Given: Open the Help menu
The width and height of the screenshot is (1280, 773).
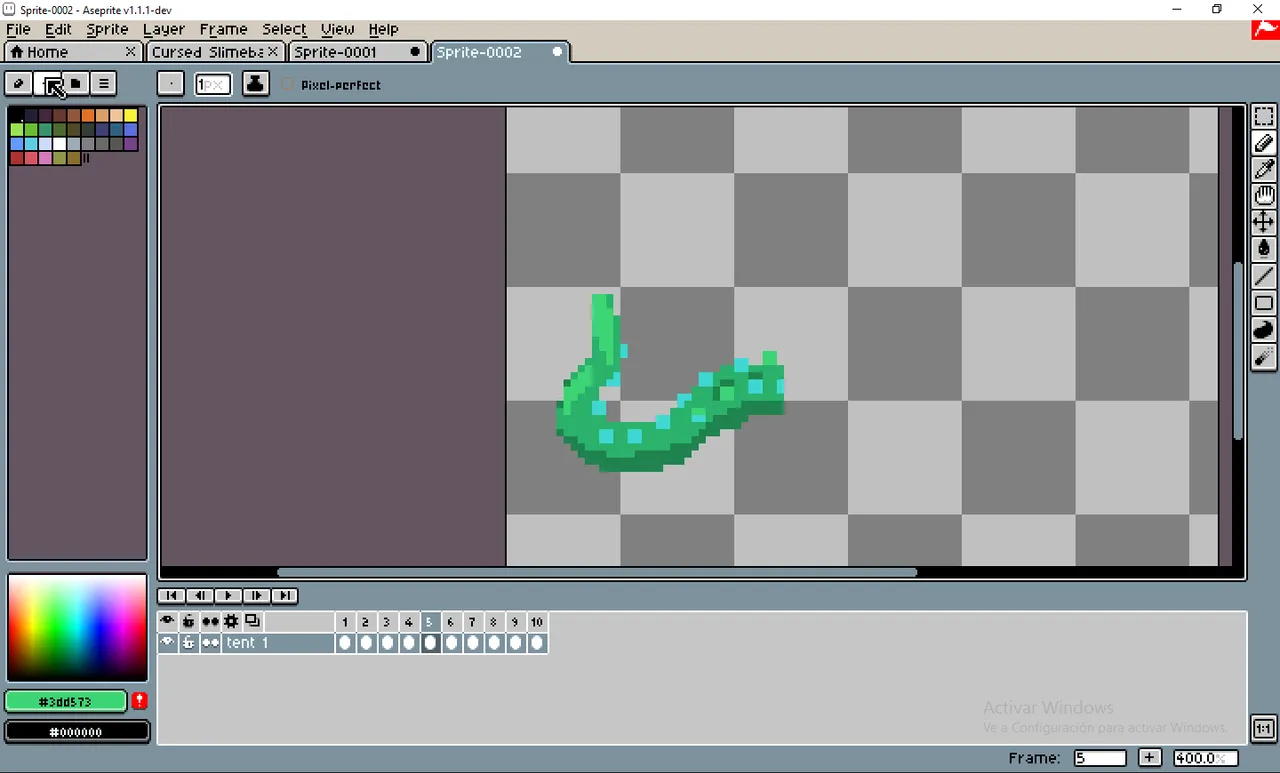Looking at the screenshot, I should 383,29.
